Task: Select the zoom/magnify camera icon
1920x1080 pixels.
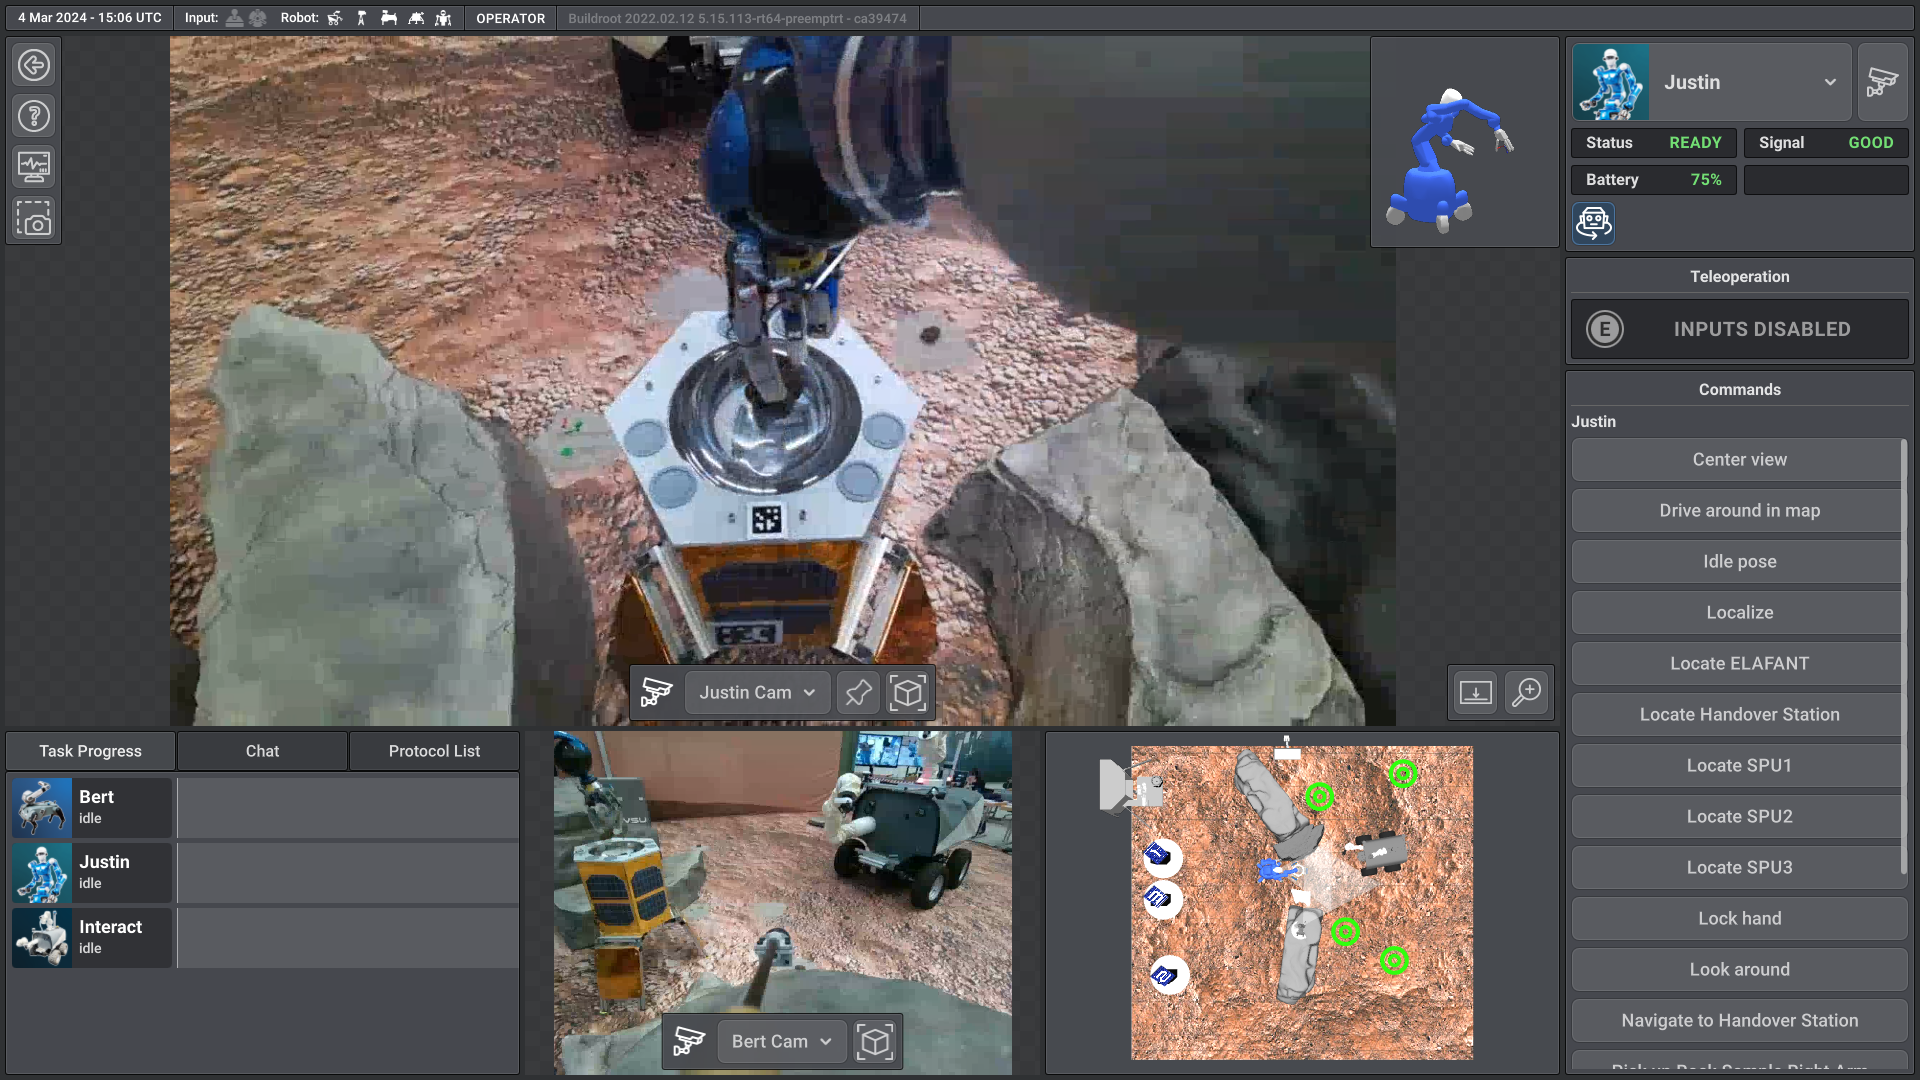Action: 1526,692
